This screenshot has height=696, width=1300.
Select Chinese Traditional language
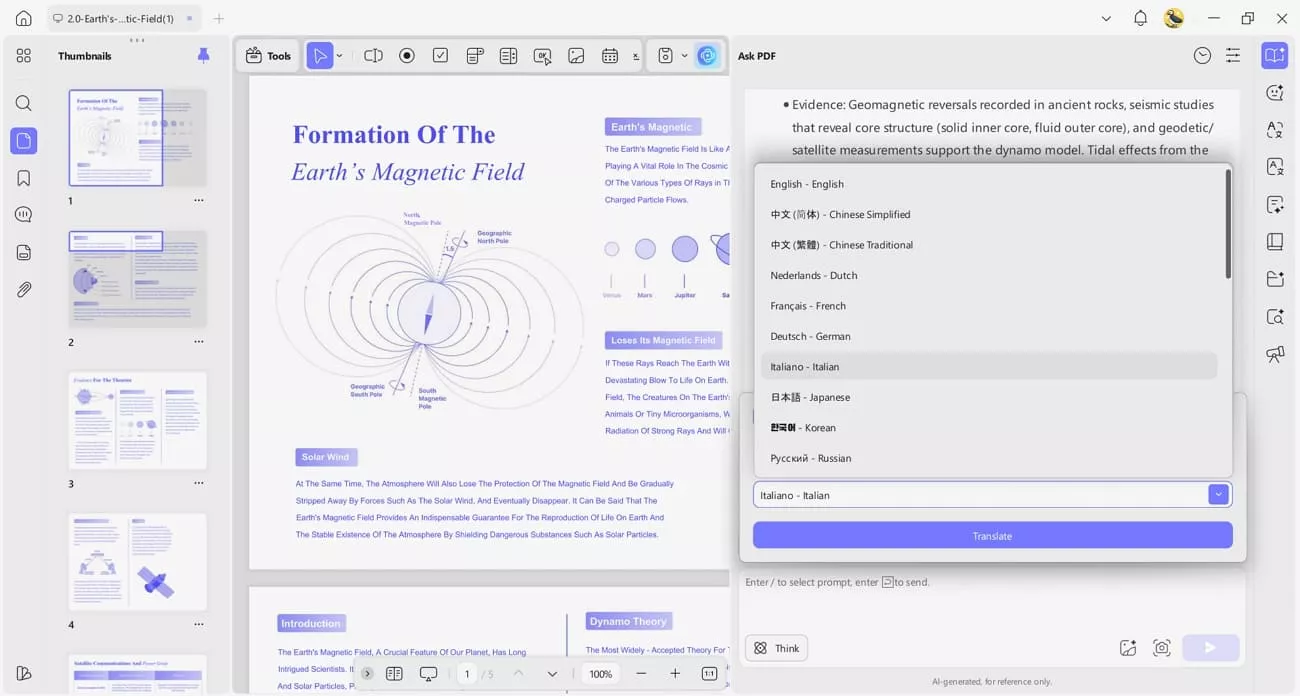pyautogui.click(x=989, y=245)
